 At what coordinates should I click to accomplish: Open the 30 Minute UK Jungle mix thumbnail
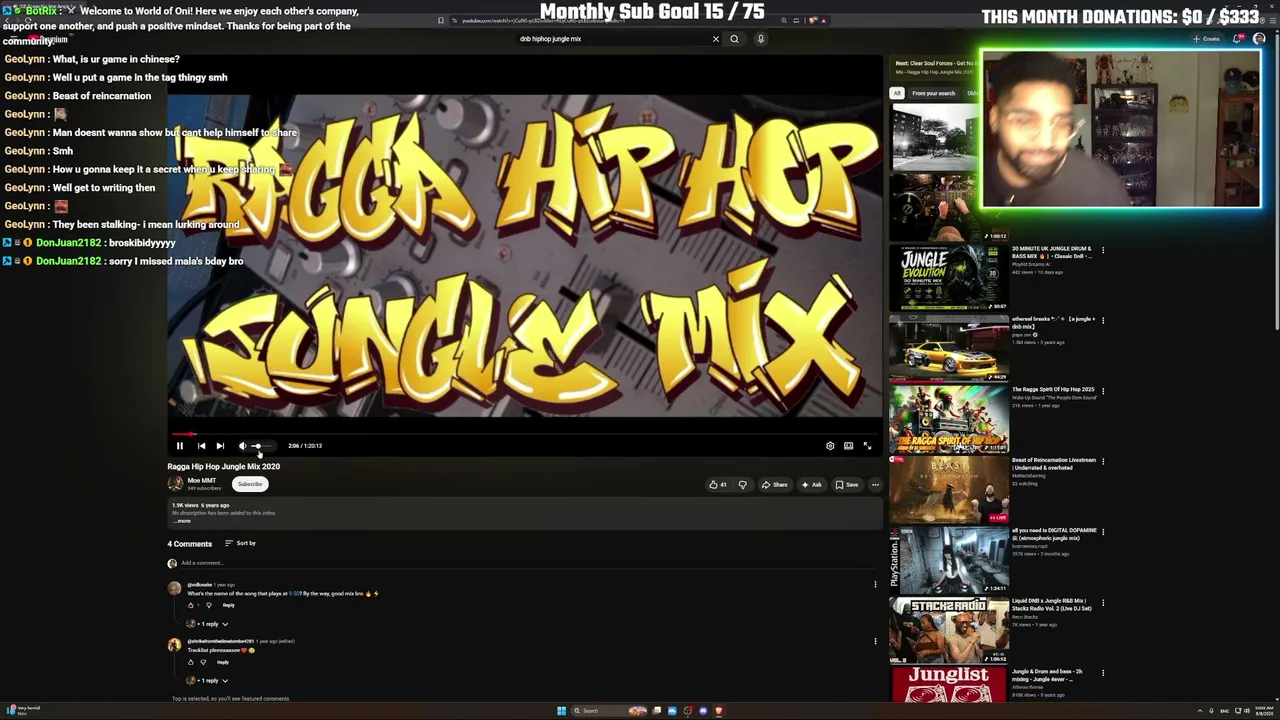[949, 277]
